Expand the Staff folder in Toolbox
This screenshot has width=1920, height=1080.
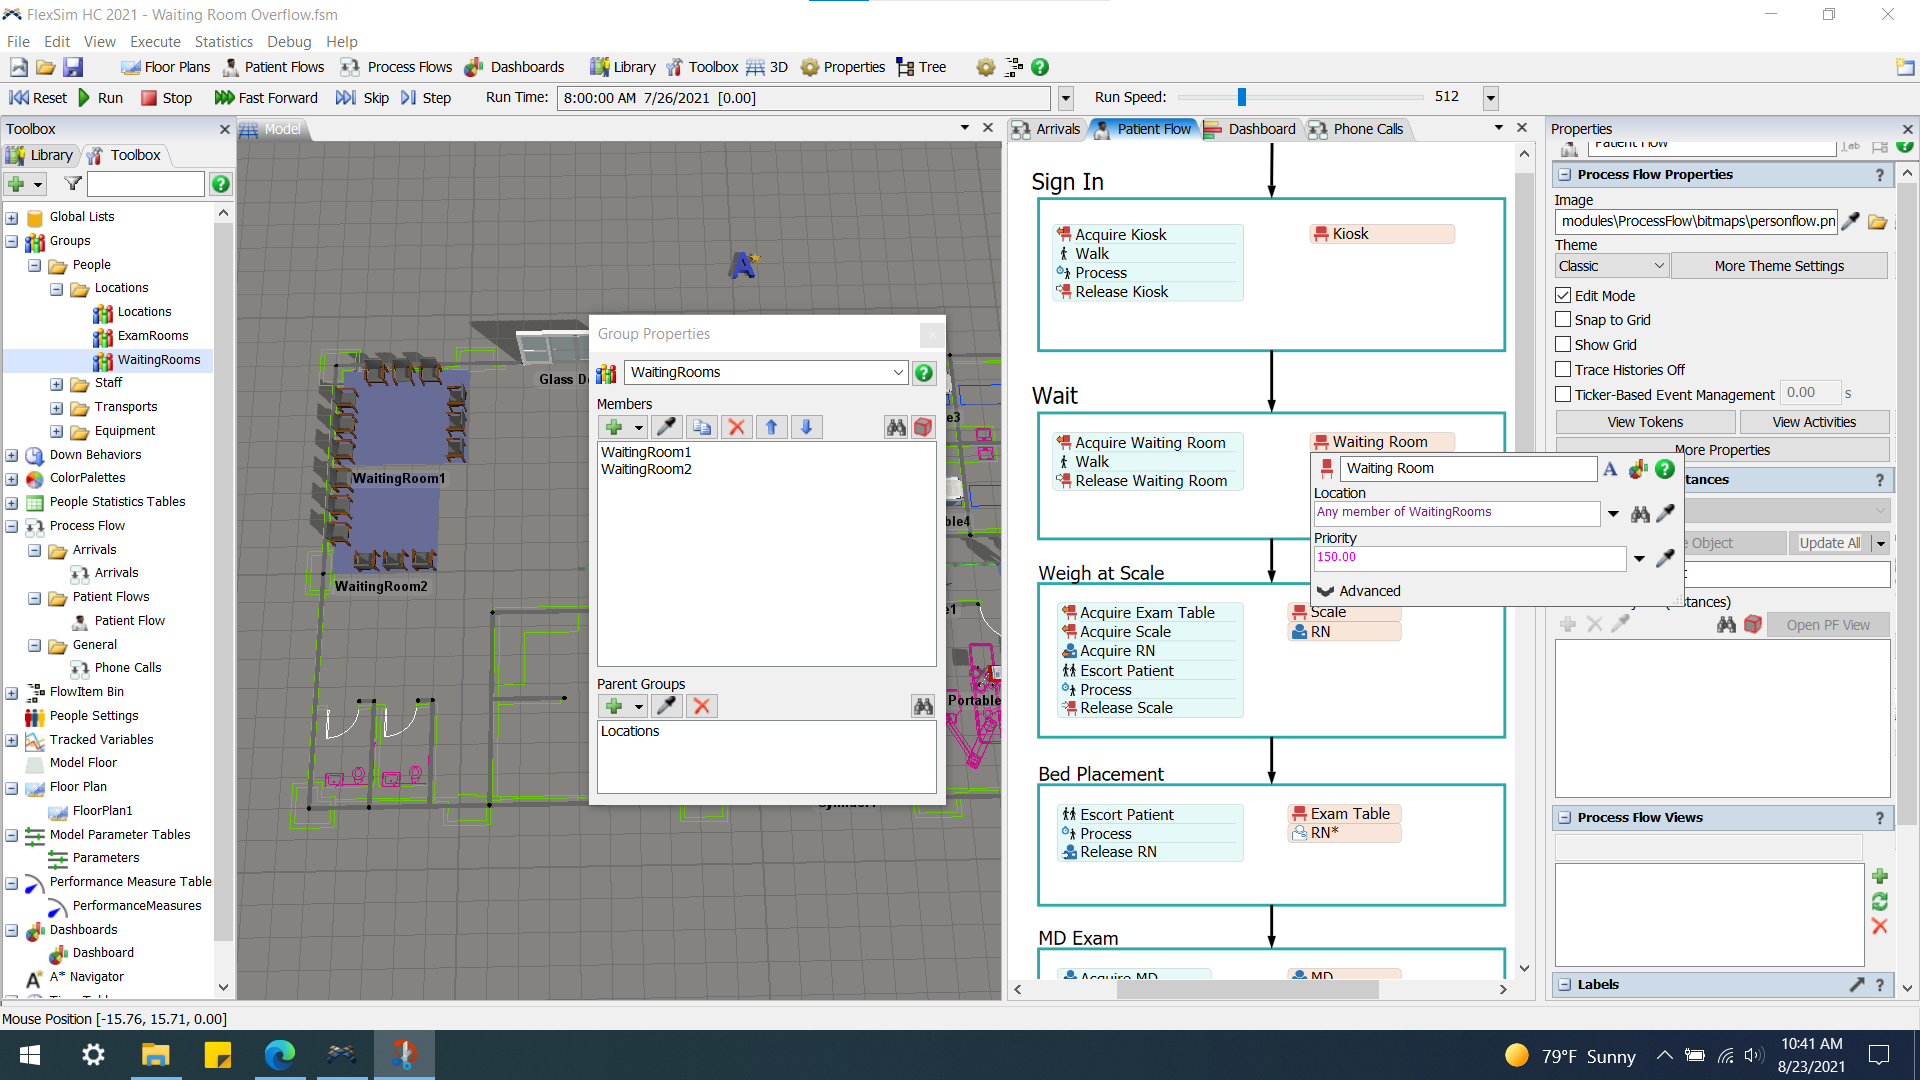point(57,383)
